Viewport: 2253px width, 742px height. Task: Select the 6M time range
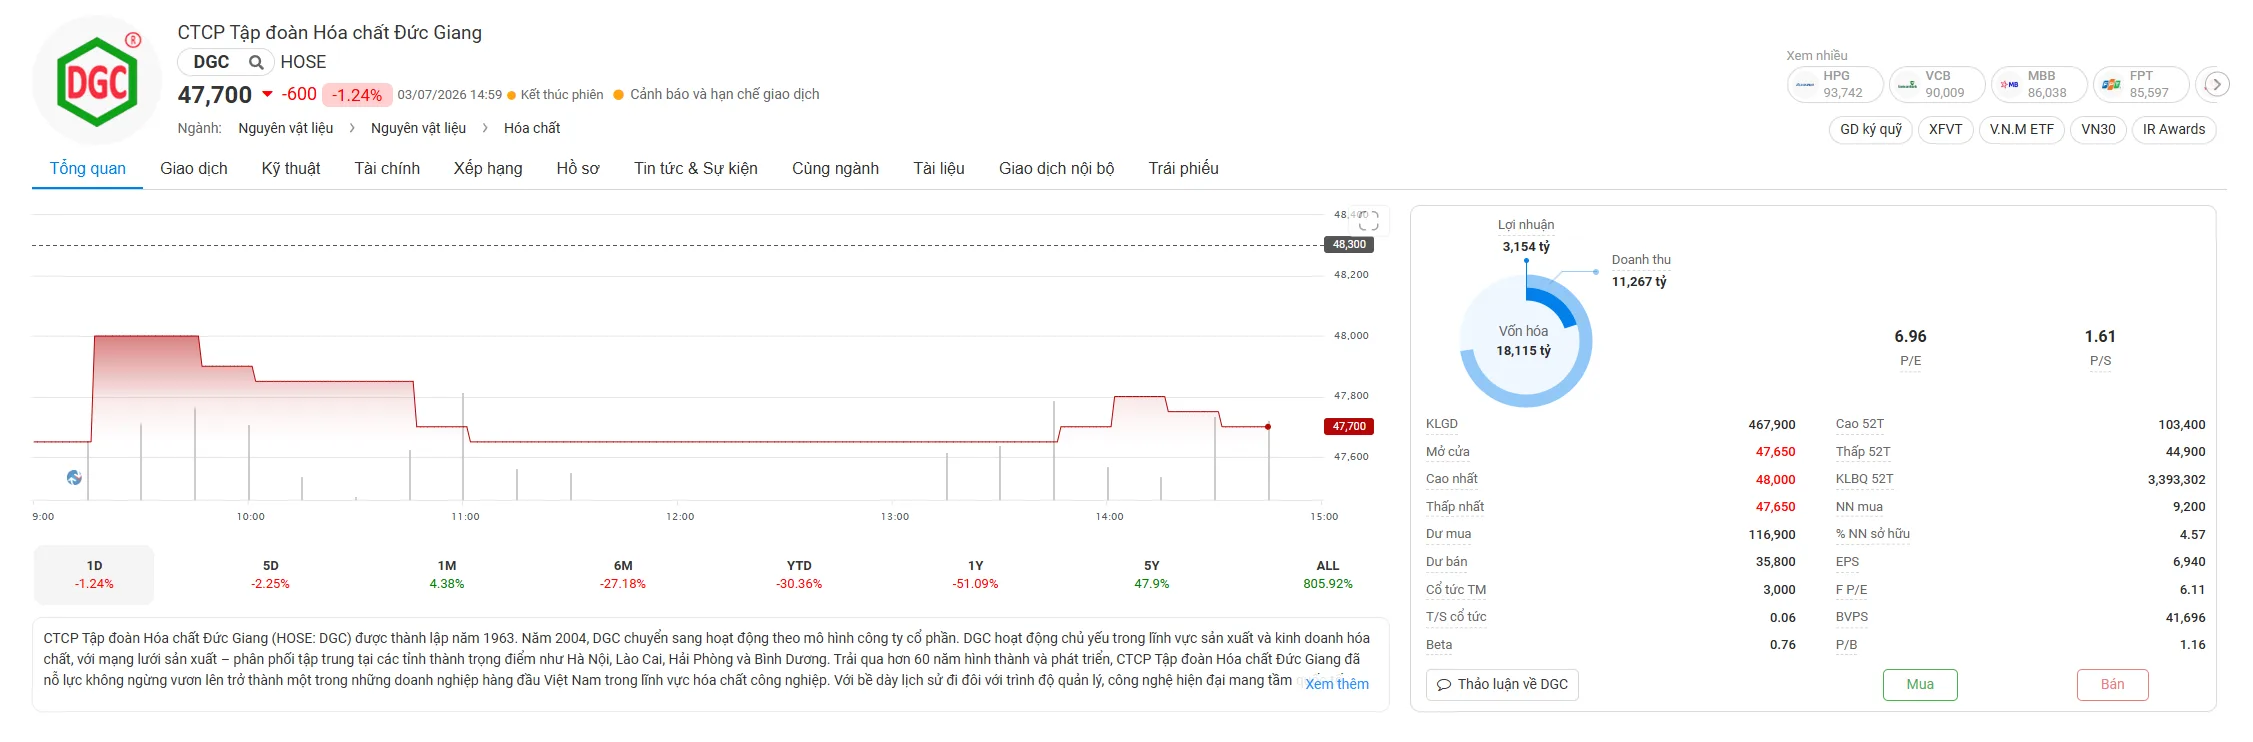click(x=623, y=575)
